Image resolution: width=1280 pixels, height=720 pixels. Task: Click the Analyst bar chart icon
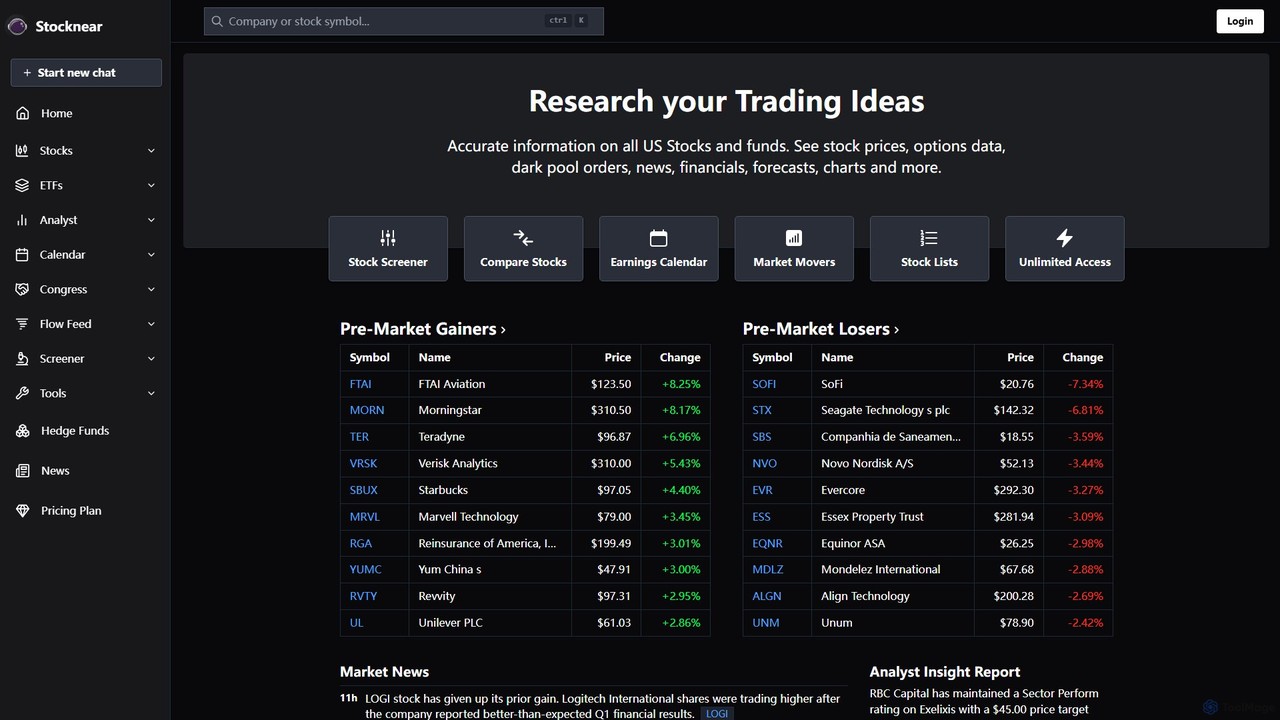[22, 220]
